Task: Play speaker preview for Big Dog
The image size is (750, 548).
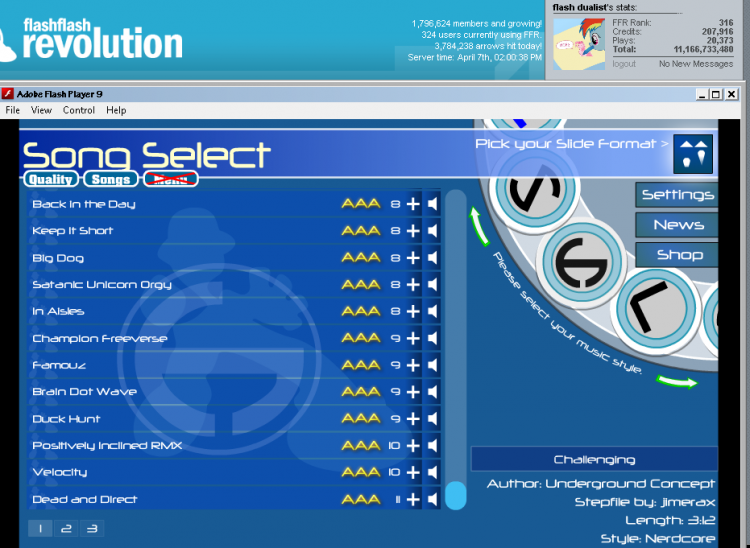Action: [432, 258]
